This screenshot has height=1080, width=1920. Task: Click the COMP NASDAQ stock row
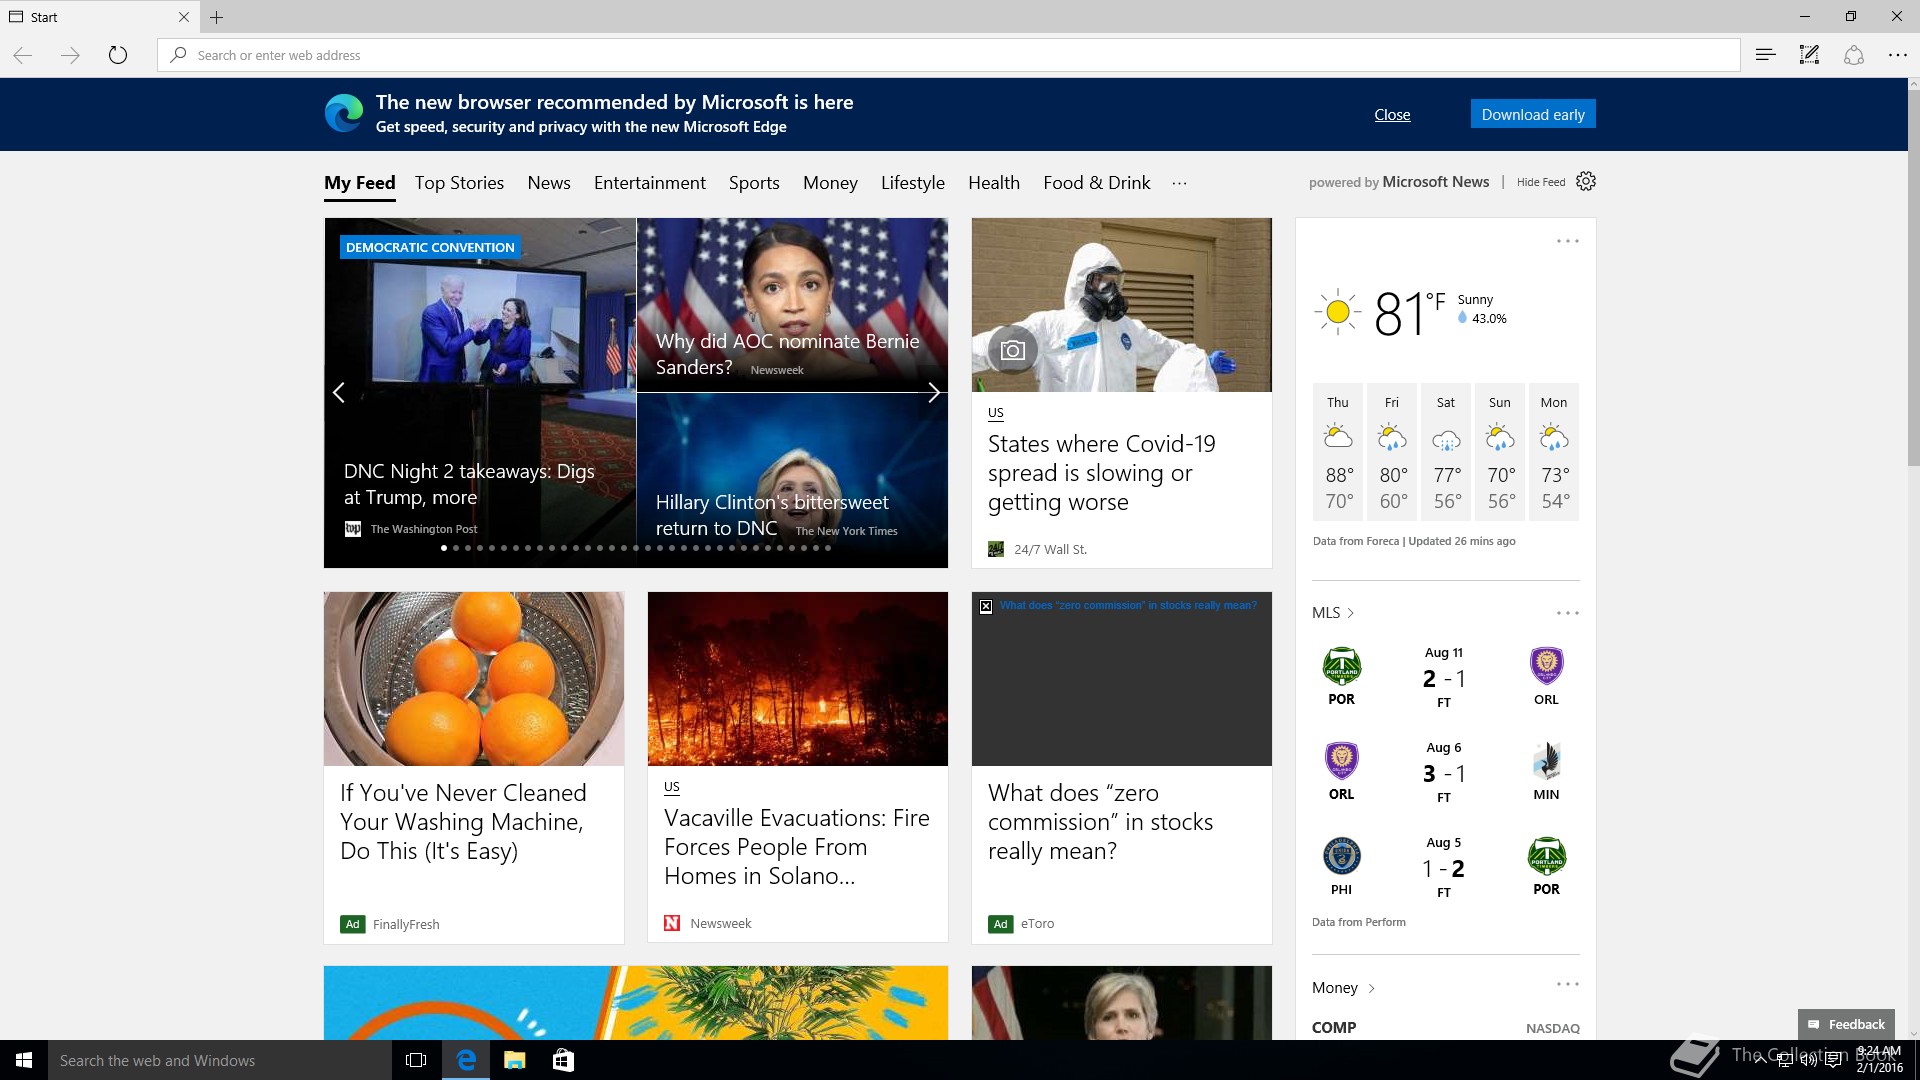[1446, 1027]
